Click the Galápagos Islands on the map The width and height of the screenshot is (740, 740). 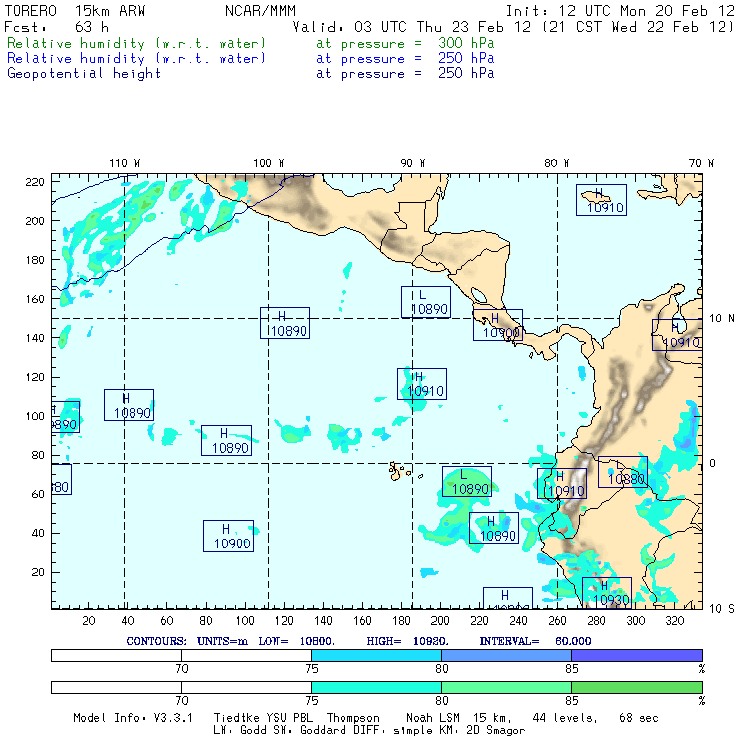[401, 469]
